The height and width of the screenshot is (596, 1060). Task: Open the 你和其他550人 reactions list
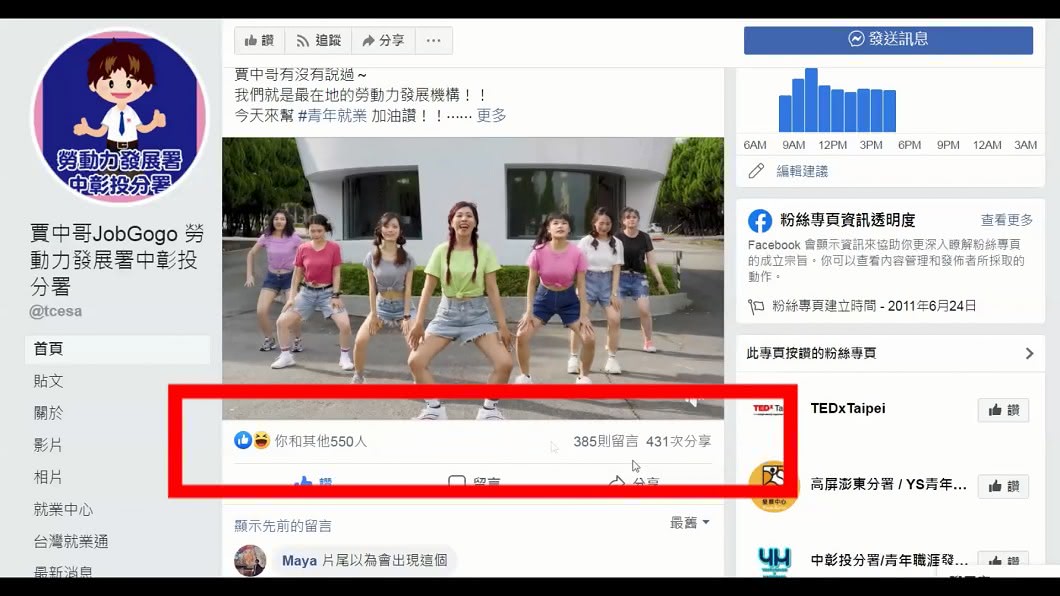(320, 441)
